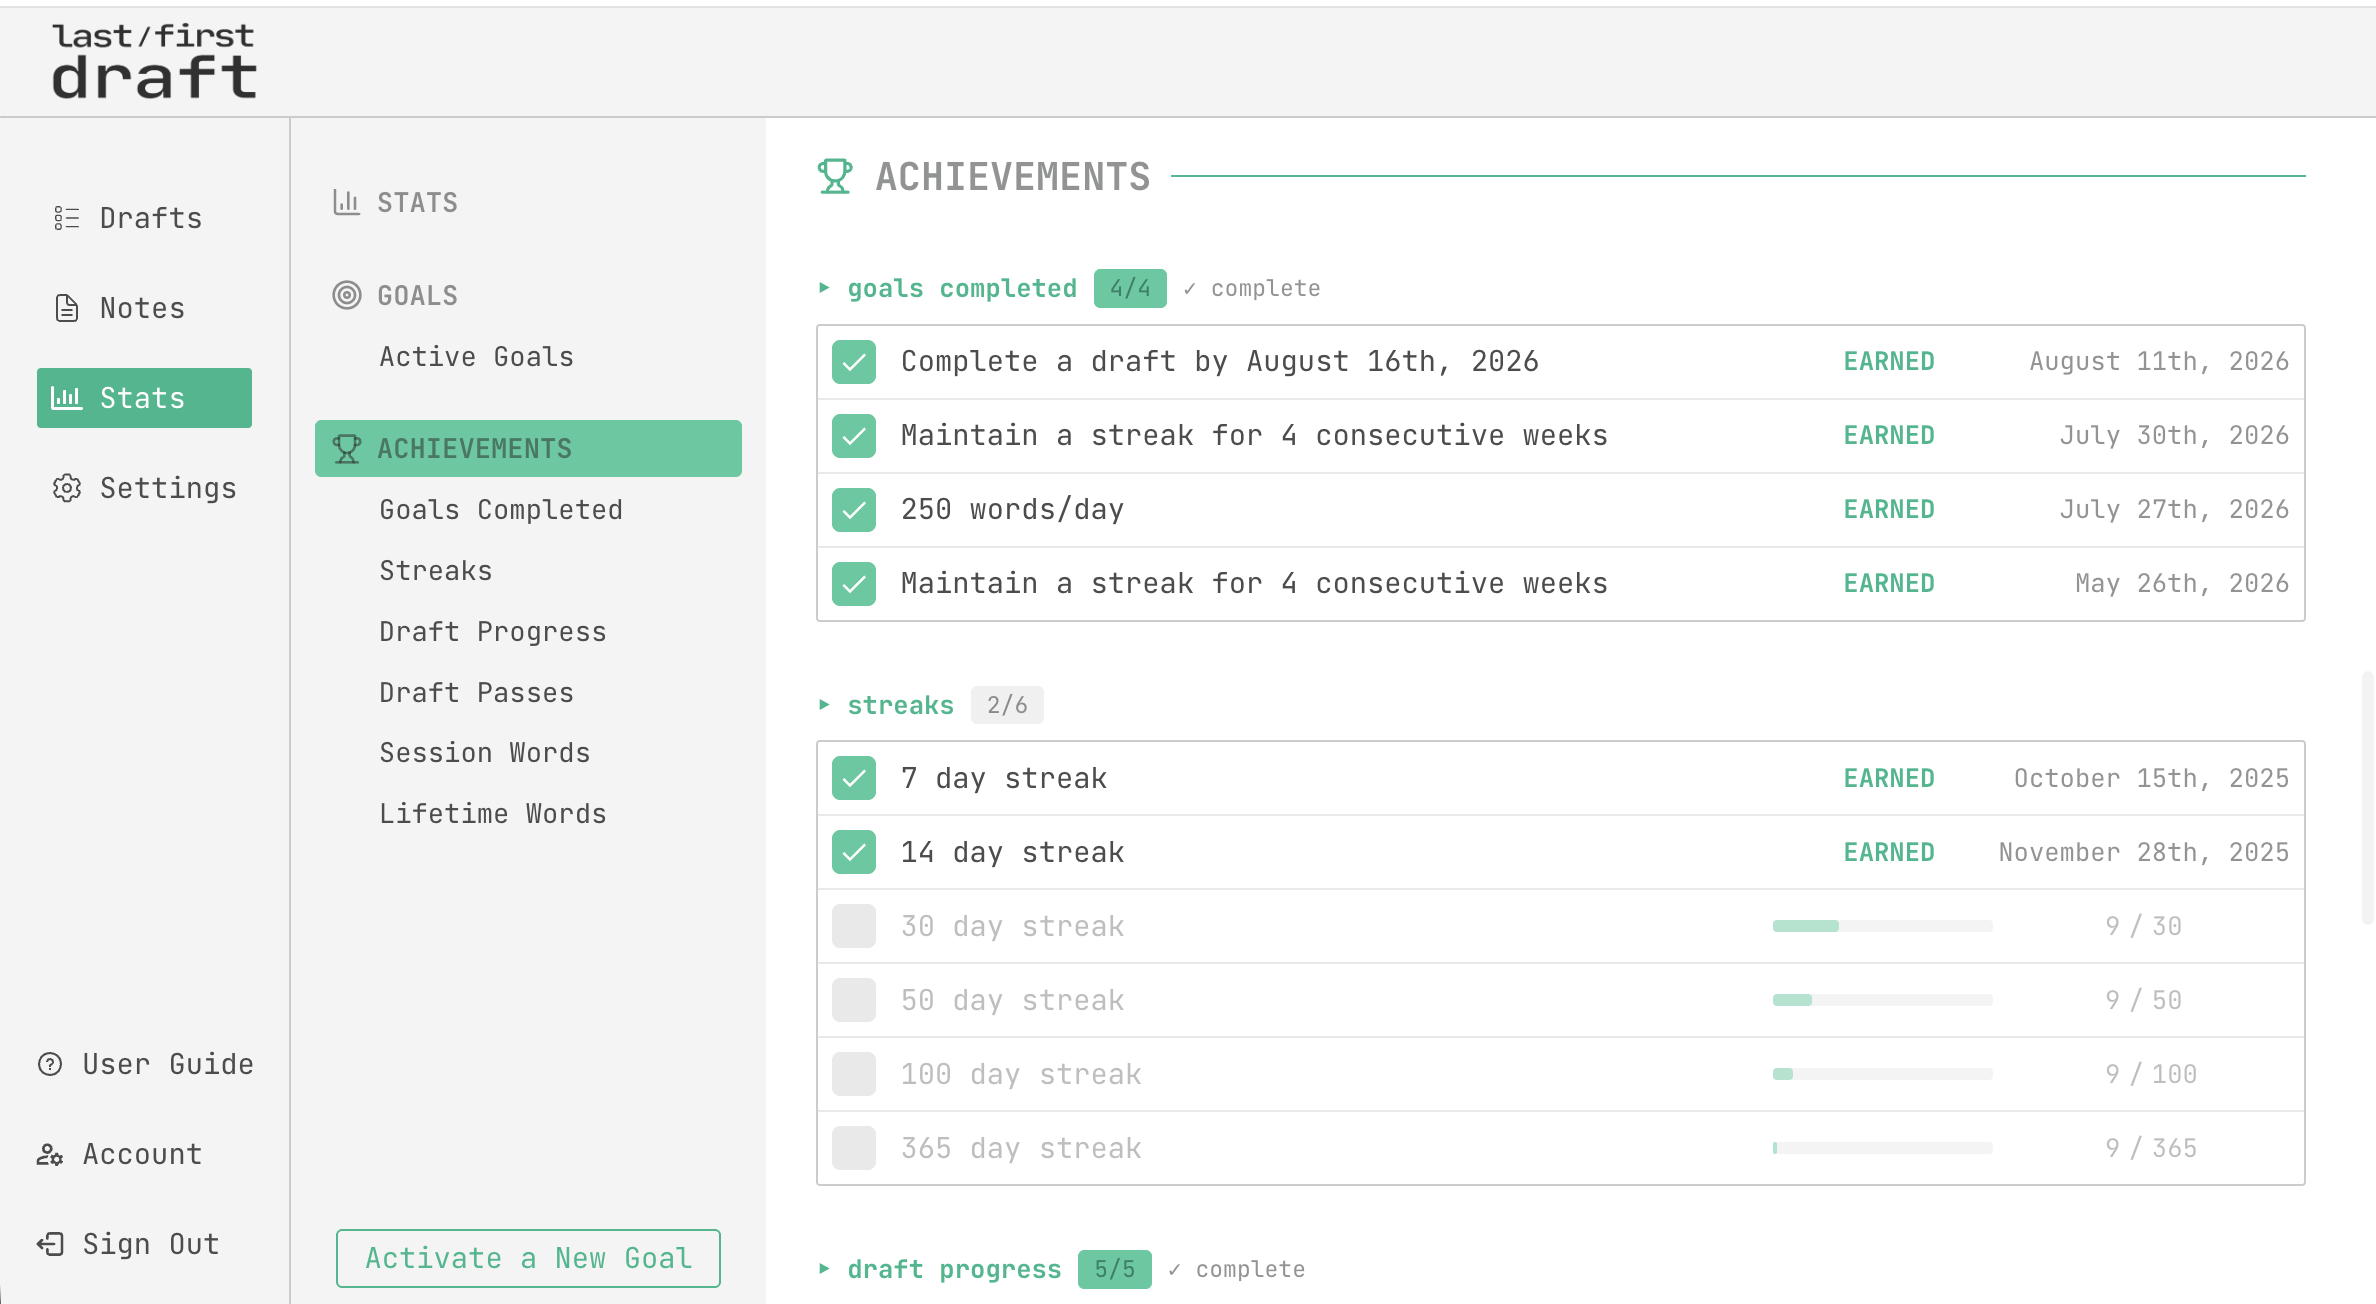Screen dimensions: 2376x1304
Task: Jump to Goals Completed section link
Action: 501,510
